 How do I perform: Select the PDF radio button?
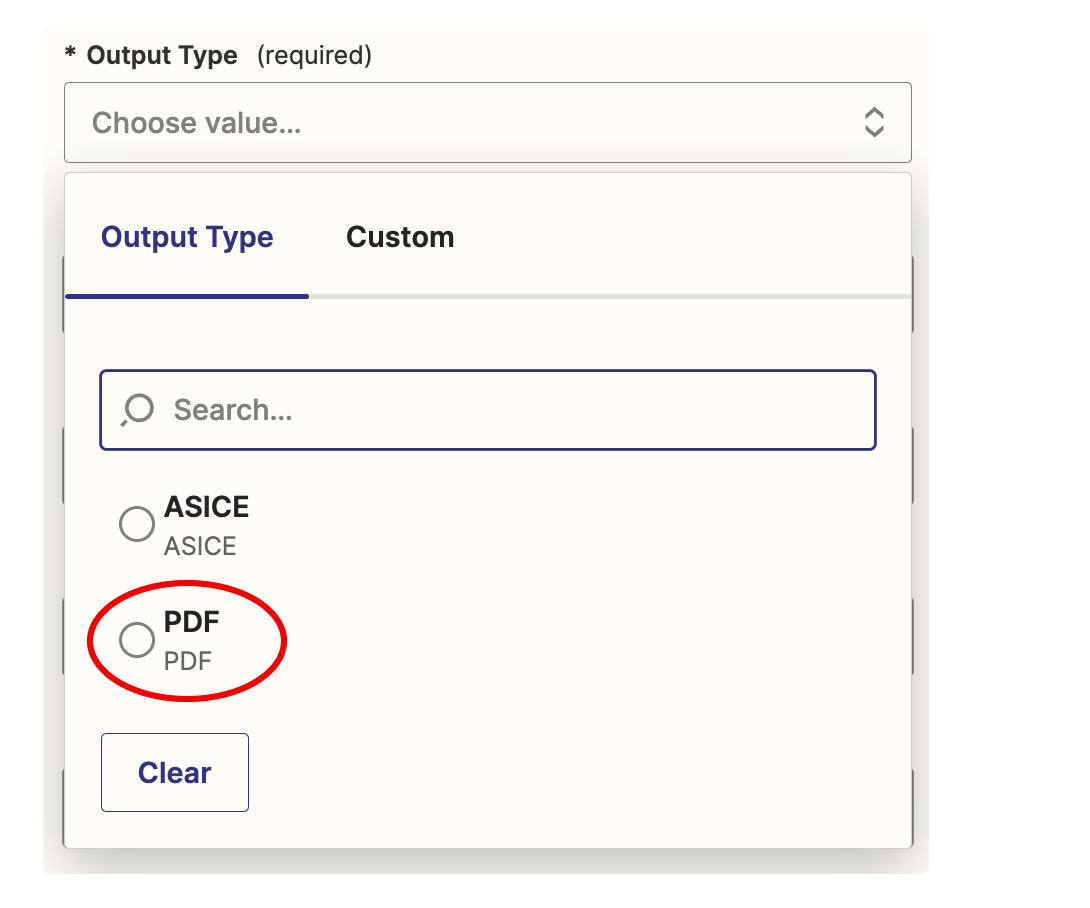click(x=137, y=640)
